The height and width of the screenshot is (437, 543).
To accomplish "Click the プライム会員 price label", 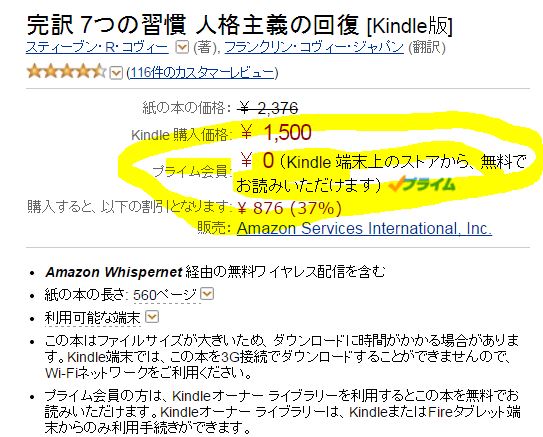I will [x=191, y=171].
